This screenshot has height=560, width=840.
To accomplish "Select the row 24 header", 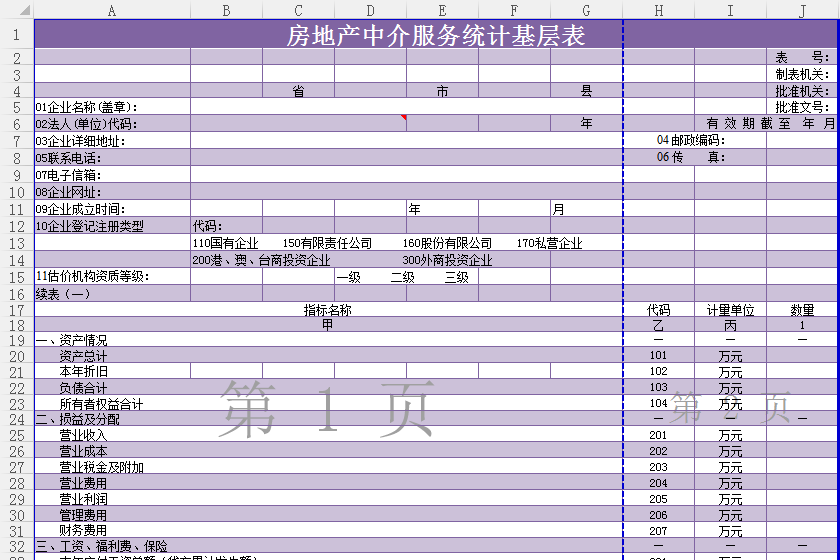I will click(16, 419).
